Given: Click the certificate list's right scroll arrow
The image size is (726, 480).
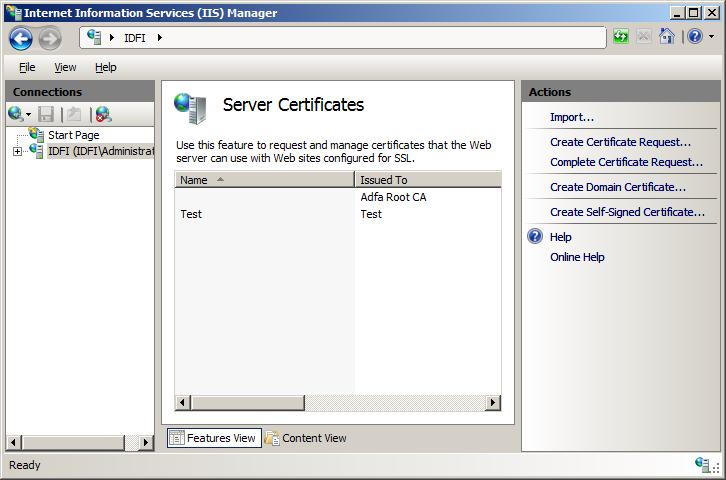Looking at the screenshot, I should click(493, 403).
